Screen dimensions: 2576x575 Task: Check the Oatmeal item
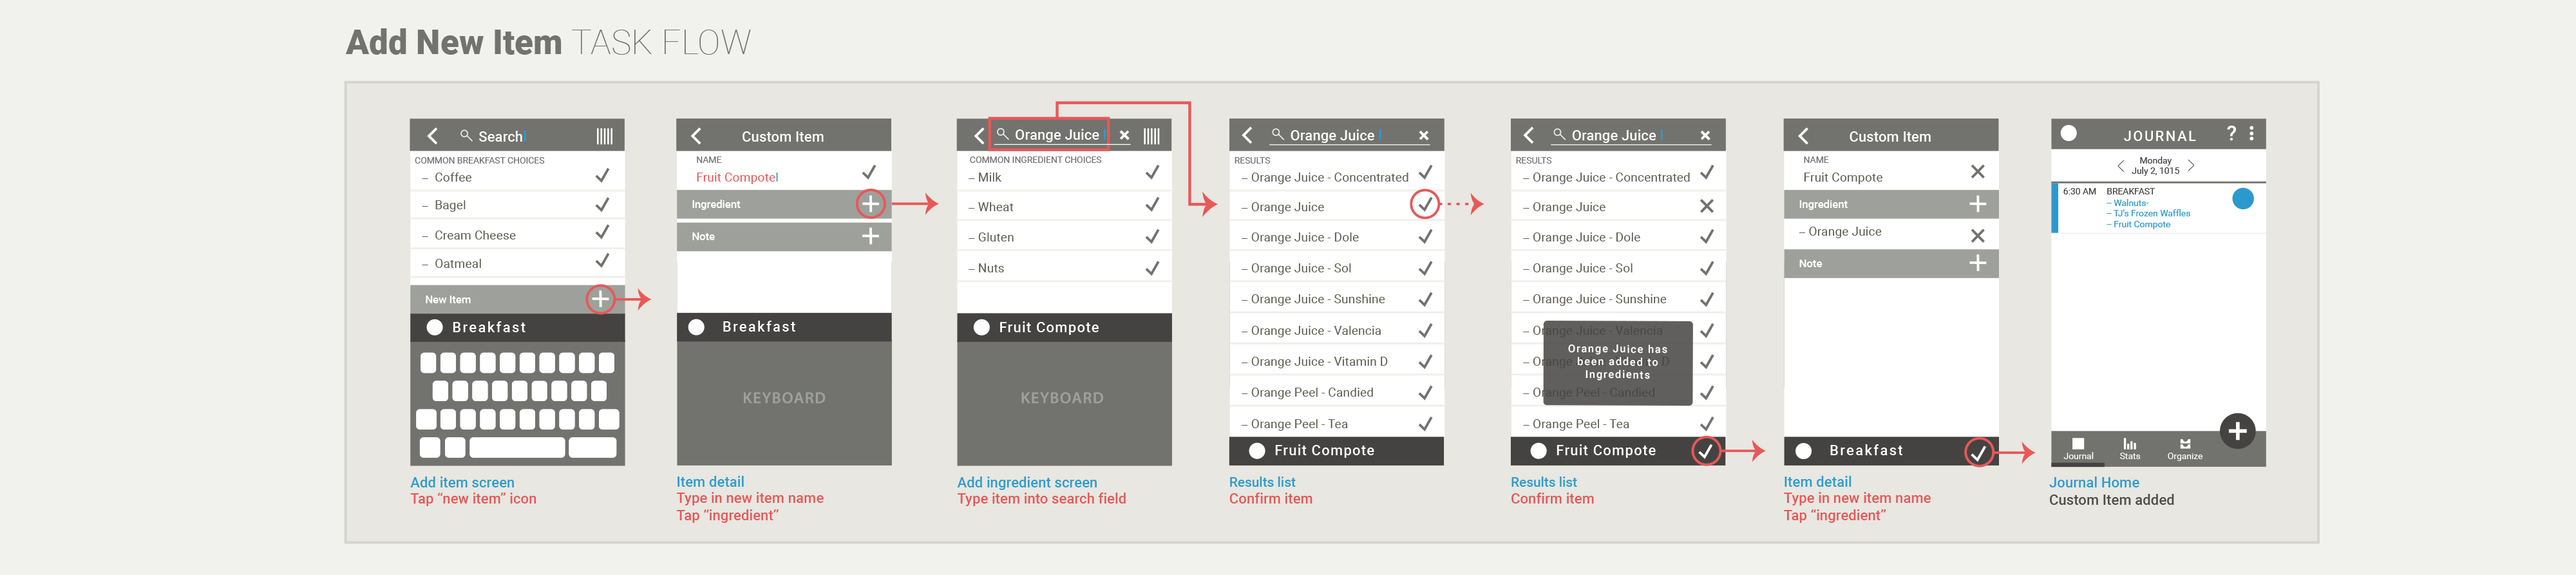(602, 261)
